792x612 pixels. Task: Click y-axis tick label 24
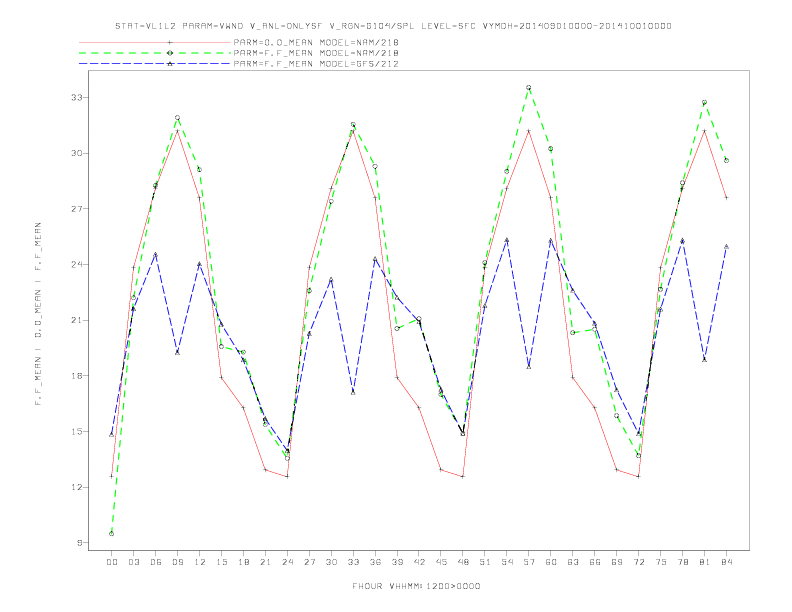(x=76, y=265)
